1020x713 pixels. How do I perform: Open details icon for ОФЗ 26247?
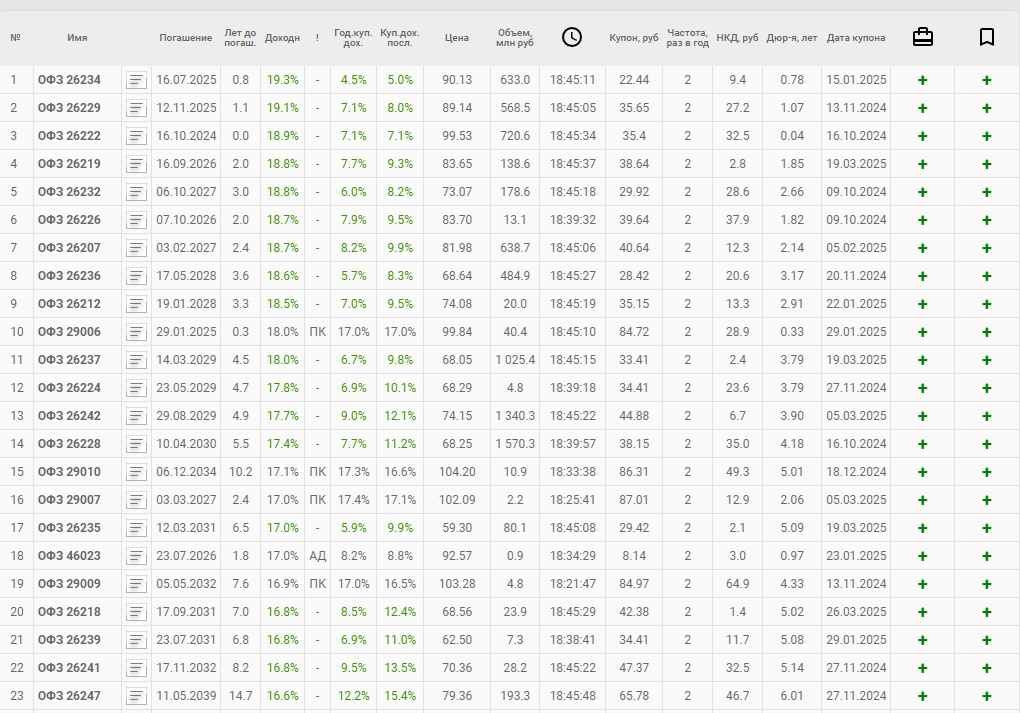136,695
